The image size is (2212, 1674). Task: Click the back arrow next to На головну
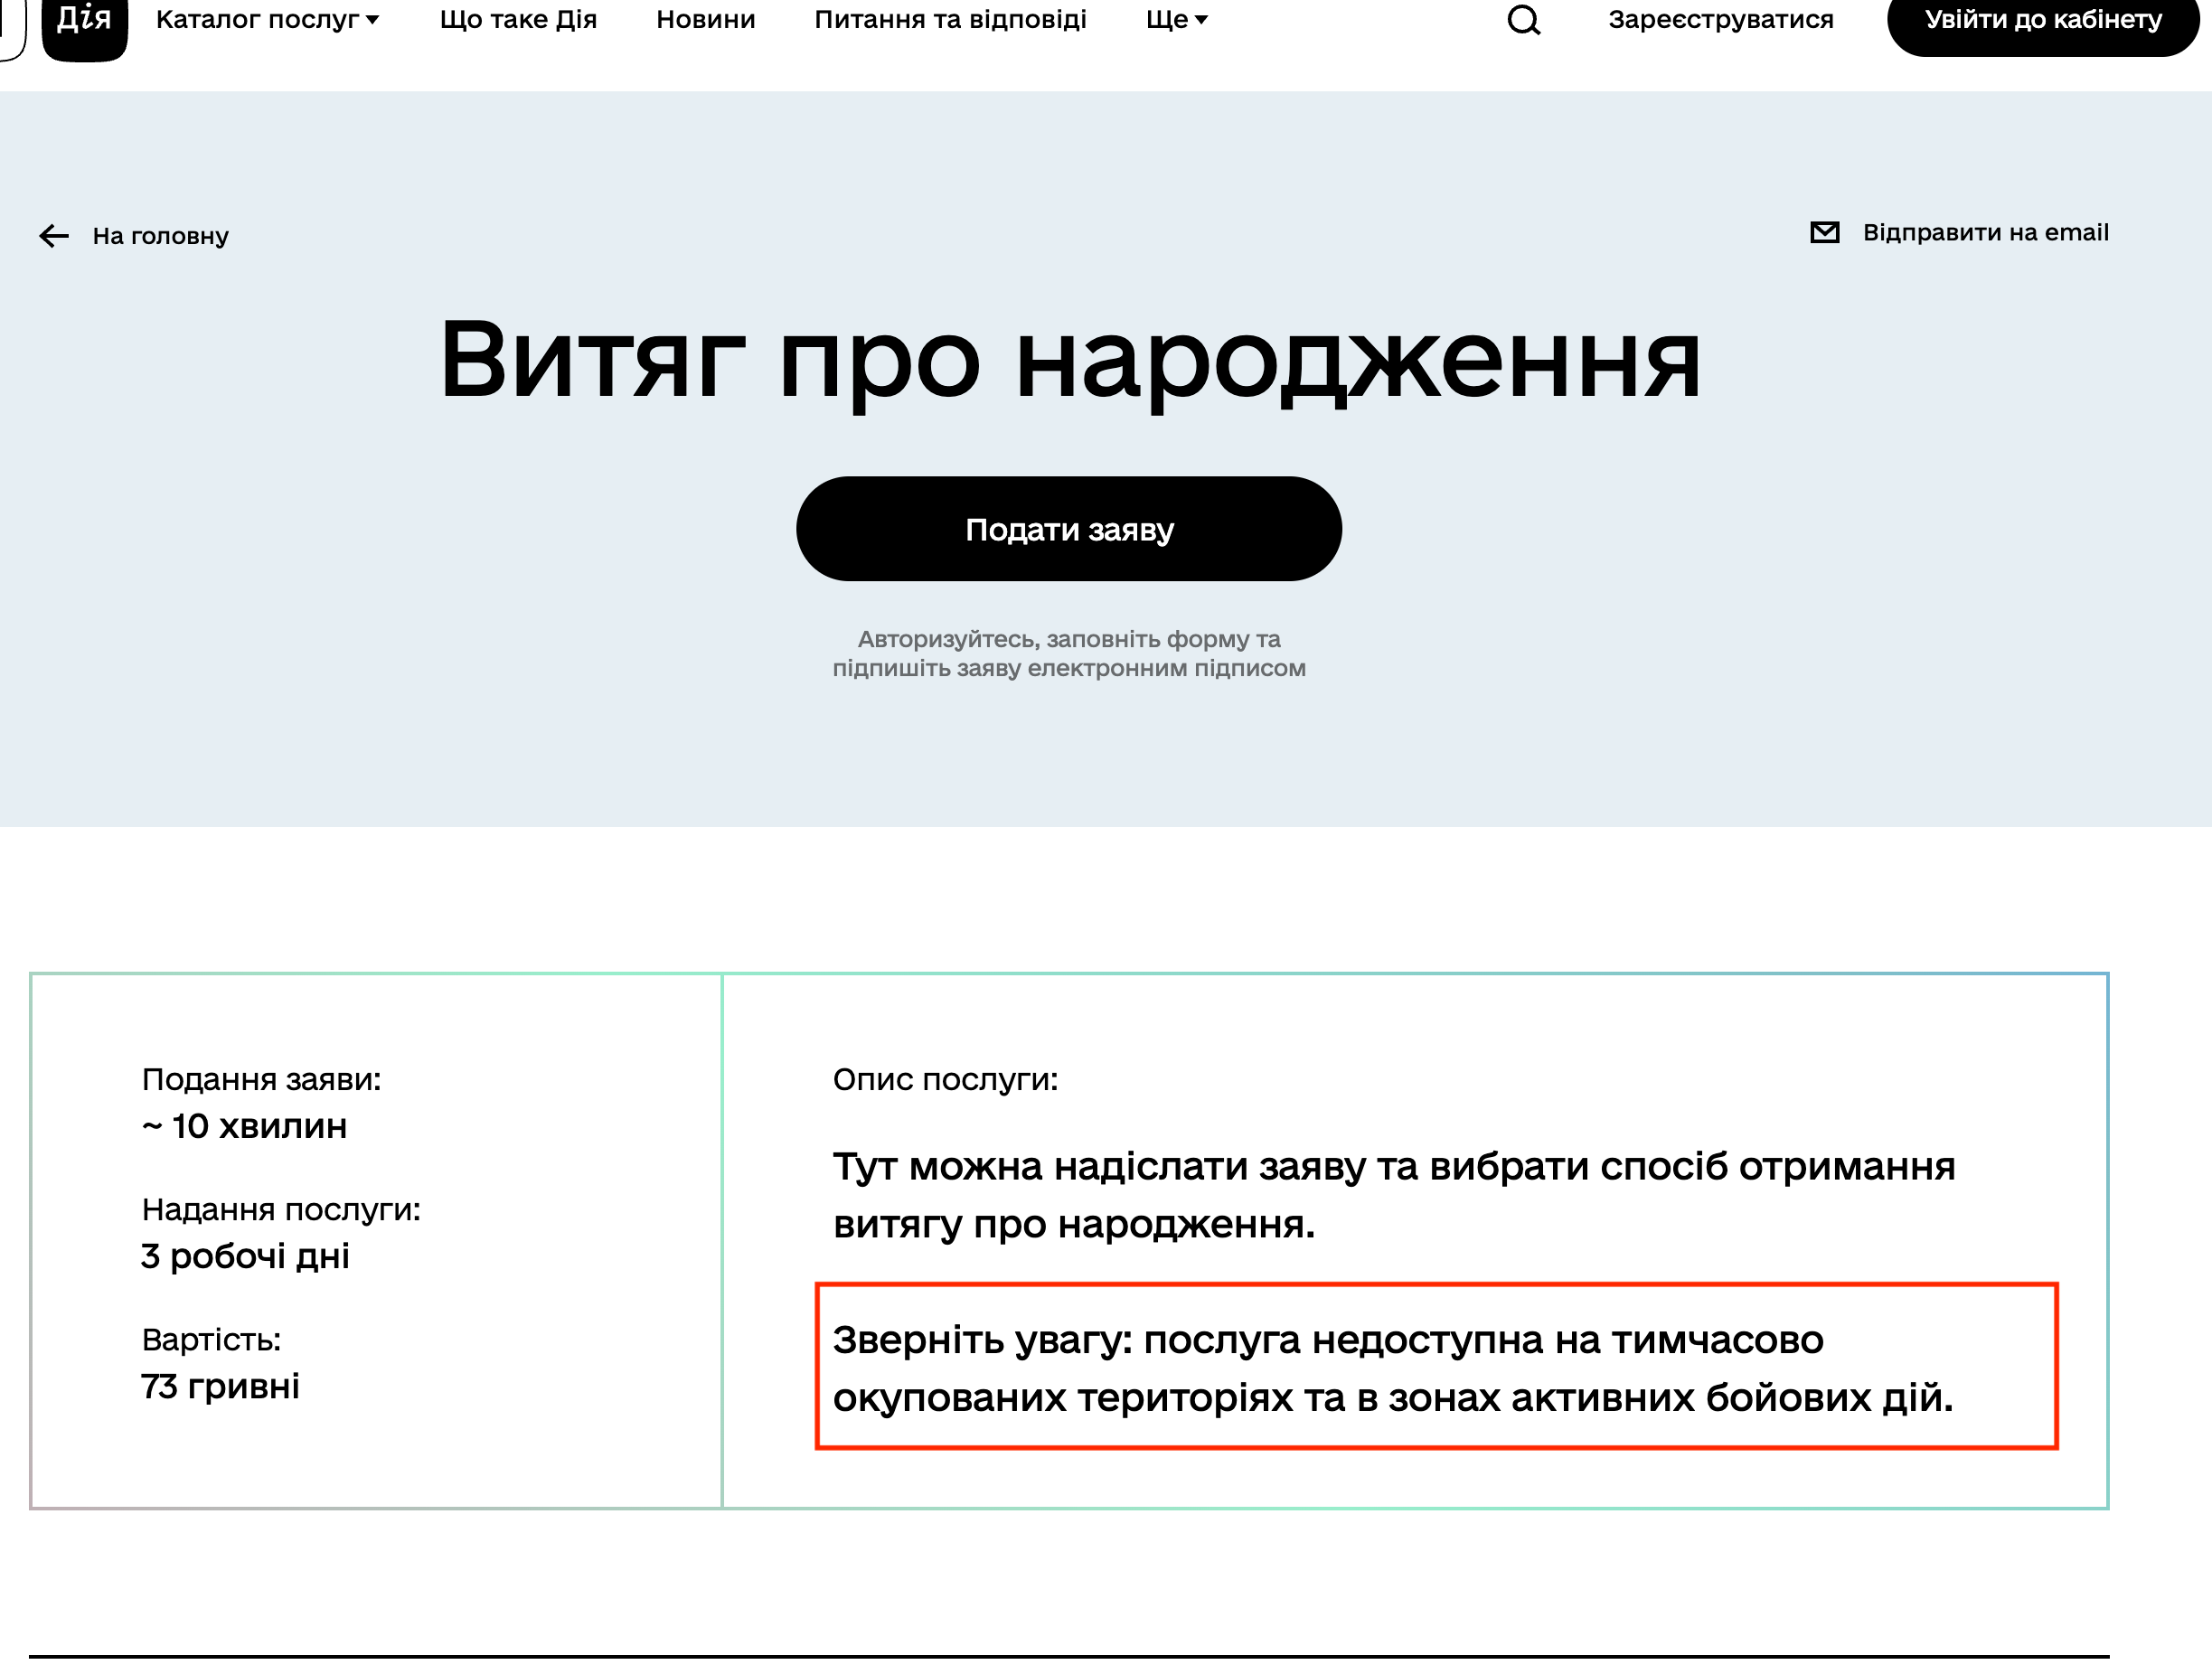pyautogui.click(x=52, y=237)
